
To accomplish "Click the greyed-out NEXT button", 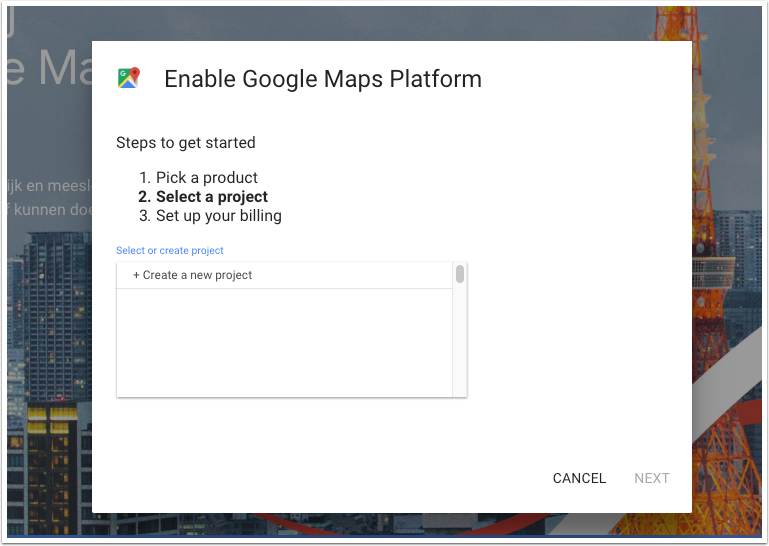I will 651,478.
